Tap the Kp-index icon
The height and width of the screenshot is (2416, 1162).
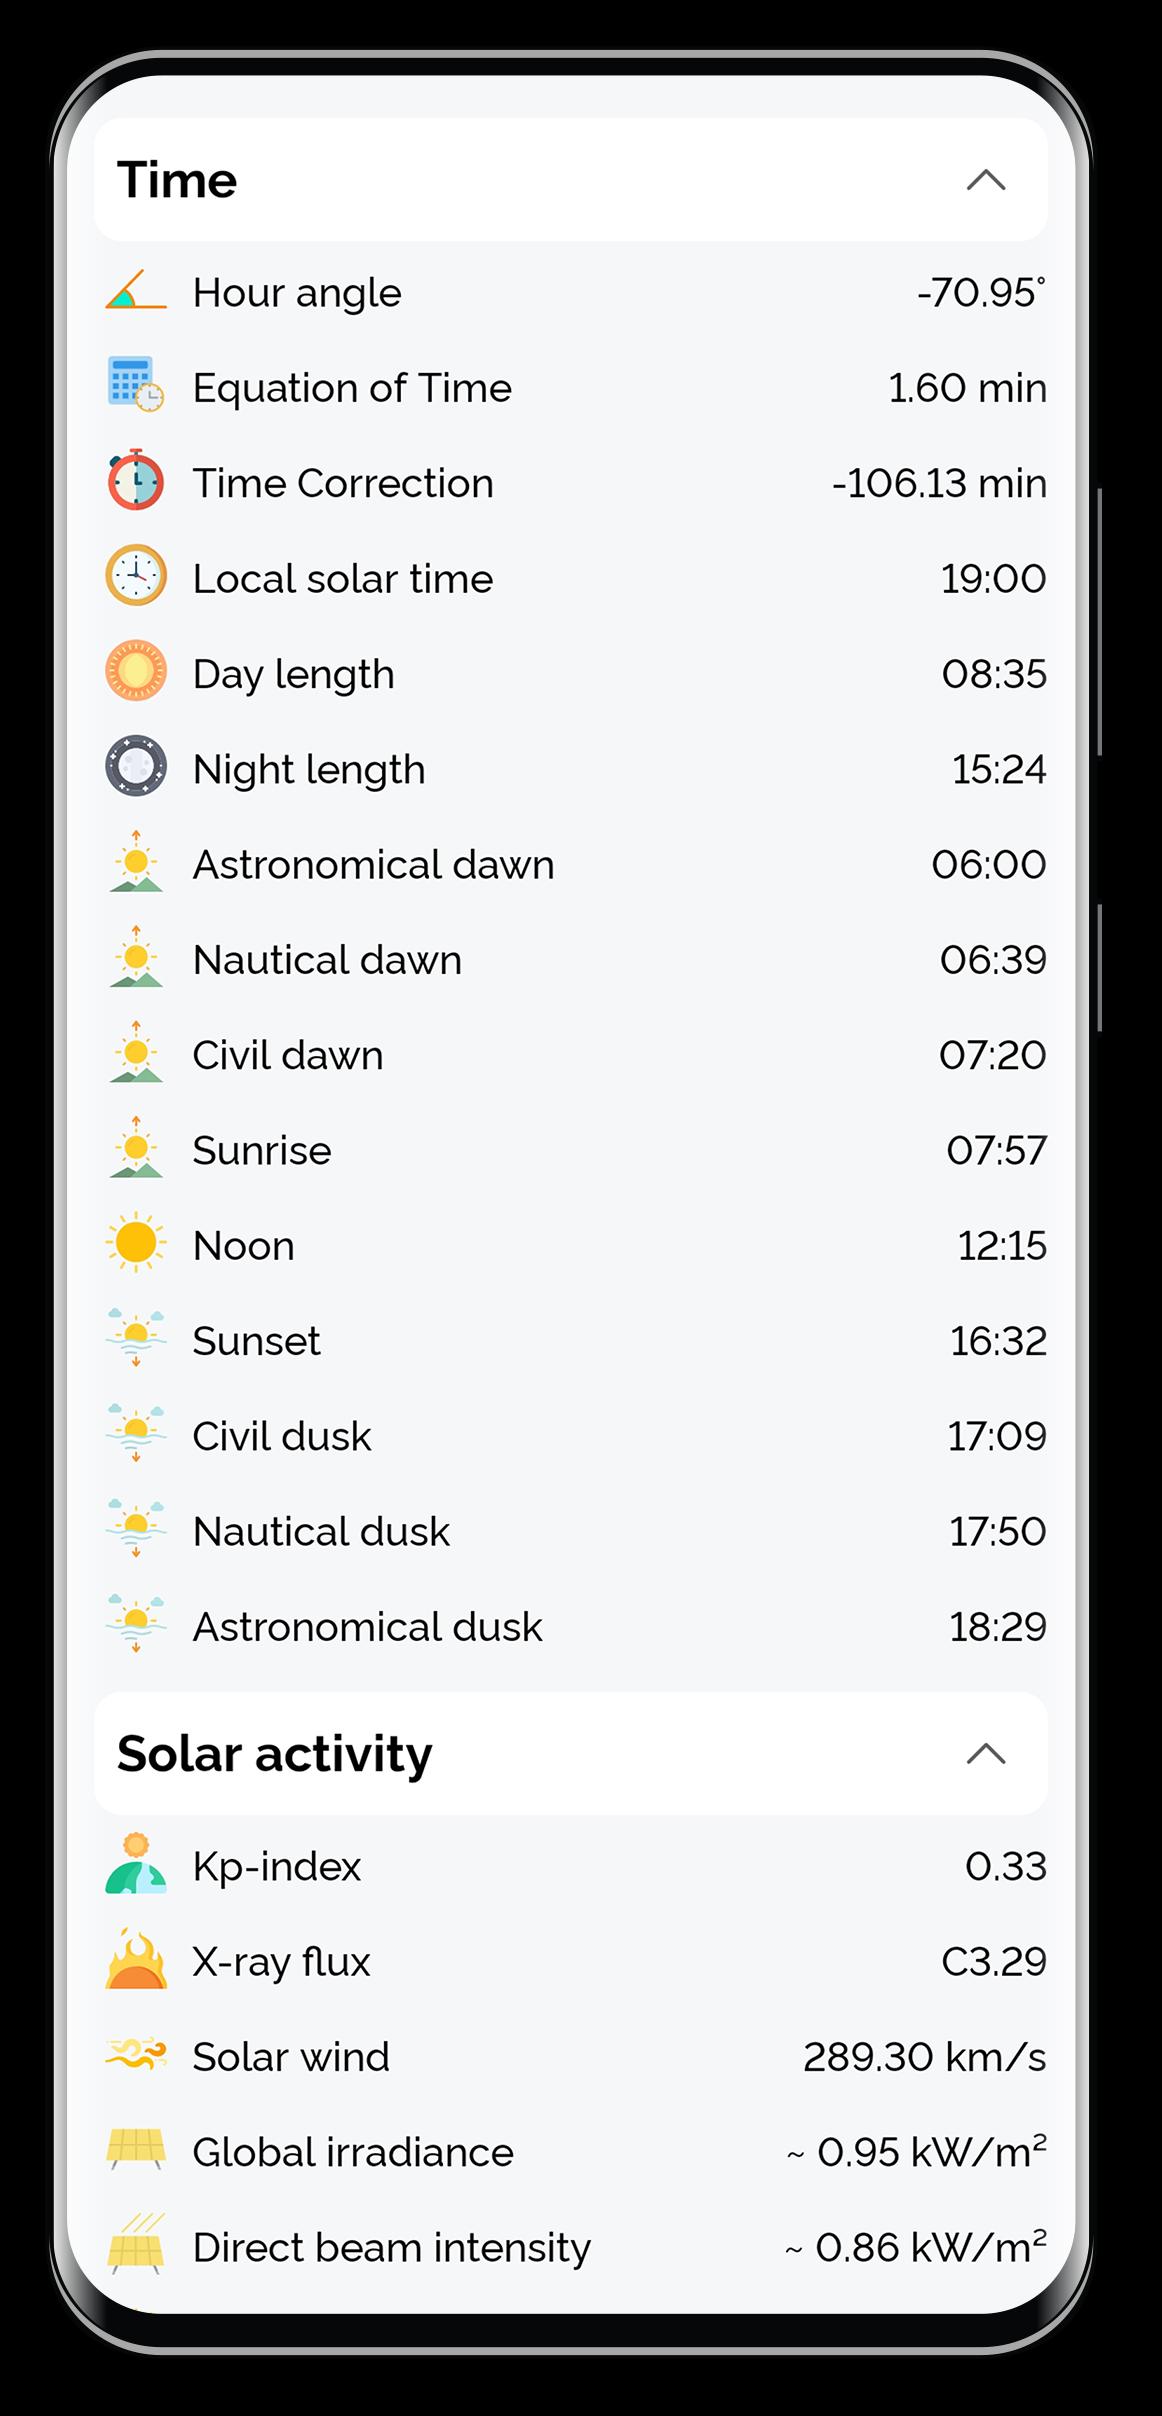pyautogui.click(x=136, y=1864)
